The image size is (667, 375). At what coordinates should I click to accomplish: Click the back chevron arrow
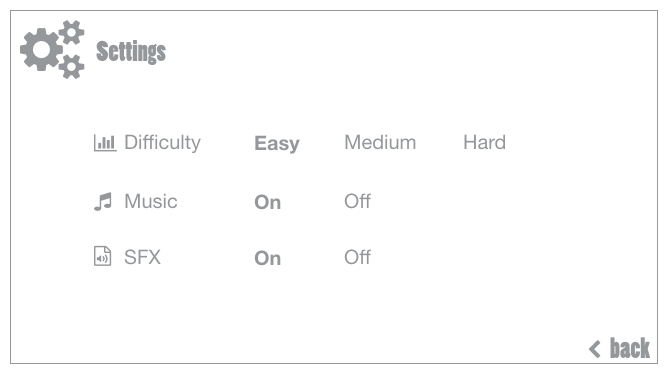click(595, 349)
